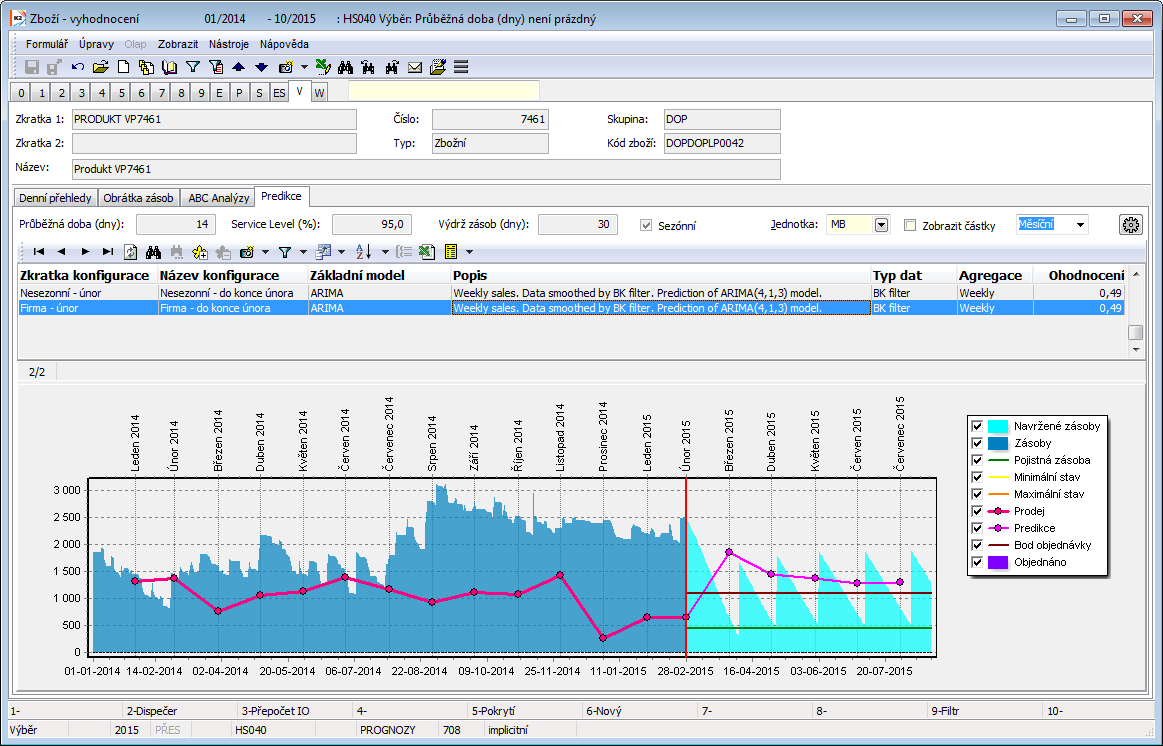
Task: Open the Nástroje menu
Action: [228, 44]
